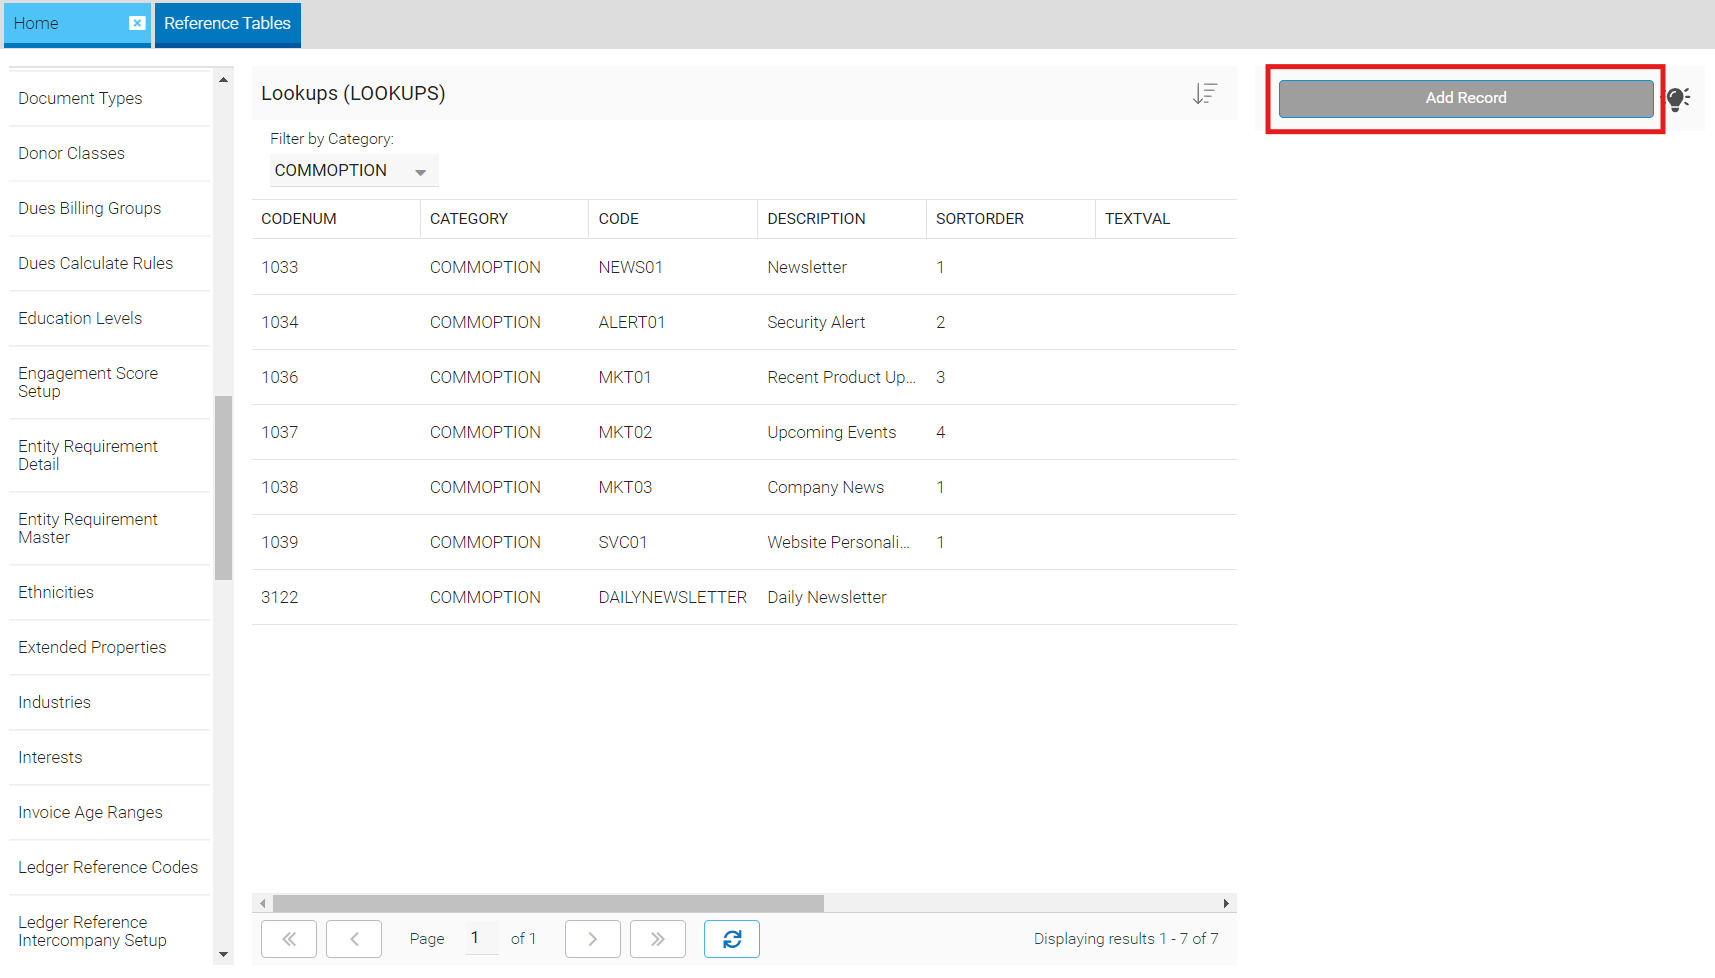The height and width of the screenshot is (978, 1715).
Task: Select the DAILYNEWSLETTER code cell
Action: pos(673,597)
